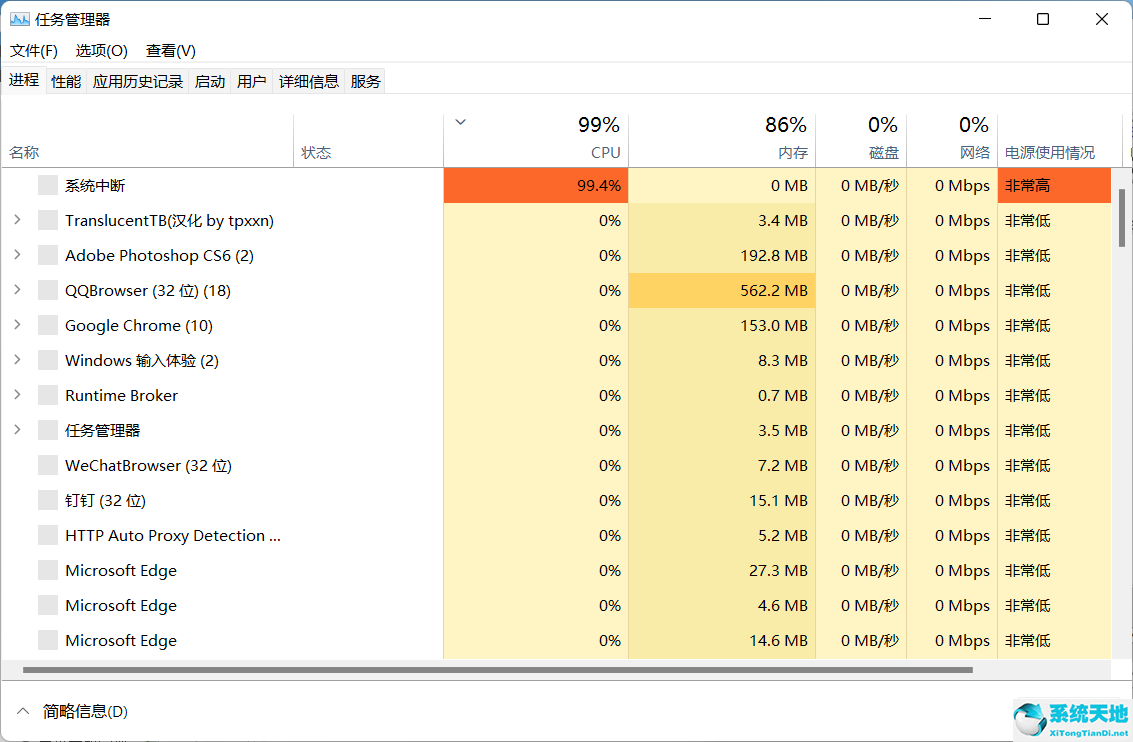Open the 启动 tab

(x=209, y=81)
